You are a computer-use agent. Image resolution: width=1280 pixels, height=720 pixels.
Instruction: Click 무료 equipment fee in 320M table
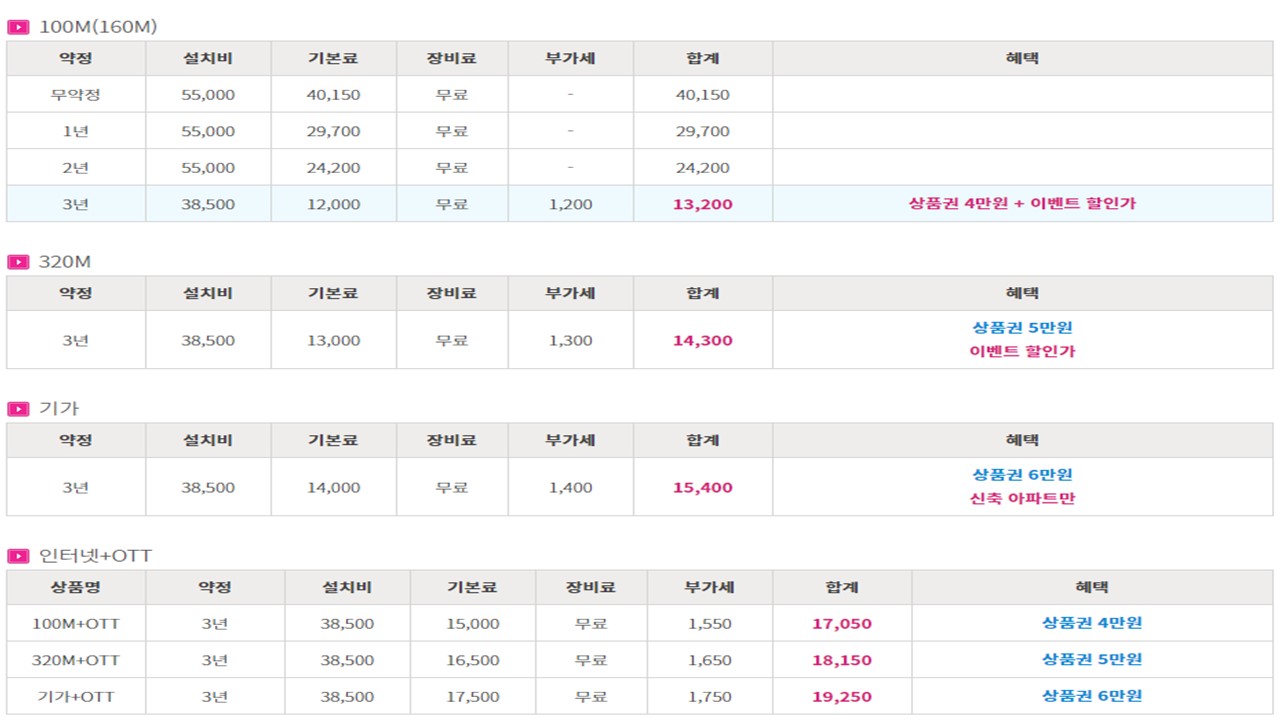452,340
